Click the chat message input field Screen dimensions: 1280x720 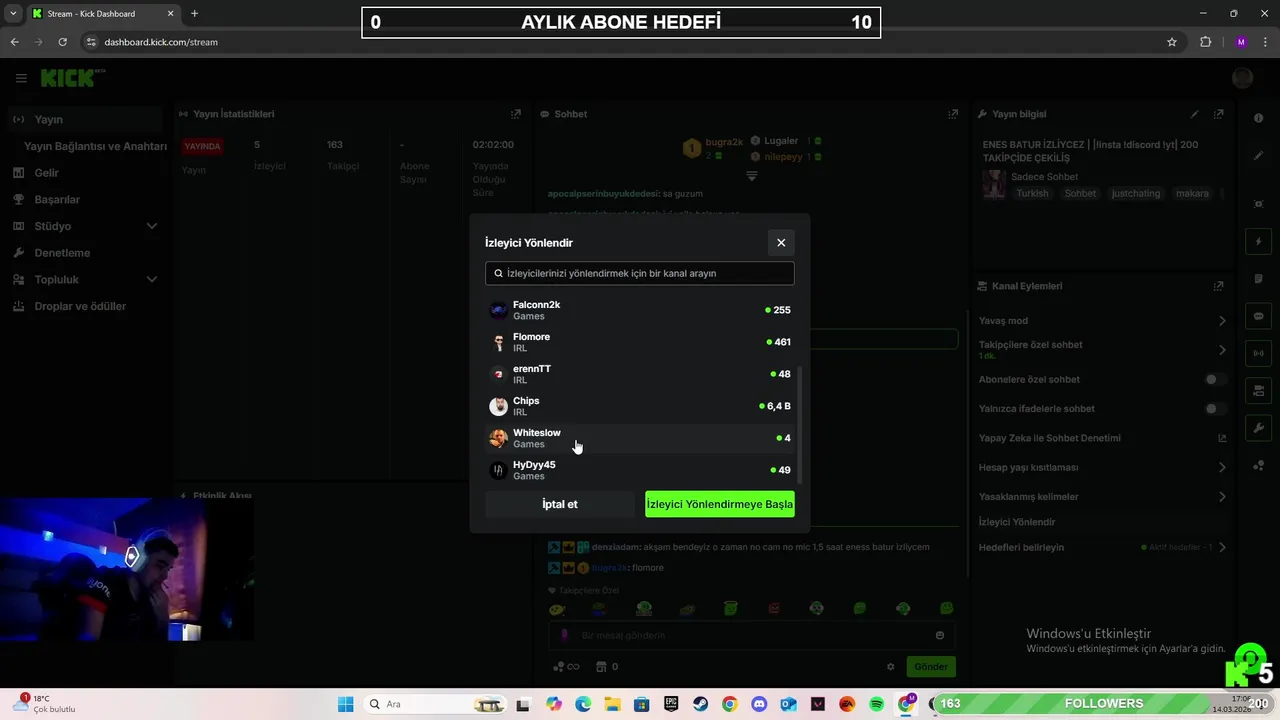coord(750,635)
